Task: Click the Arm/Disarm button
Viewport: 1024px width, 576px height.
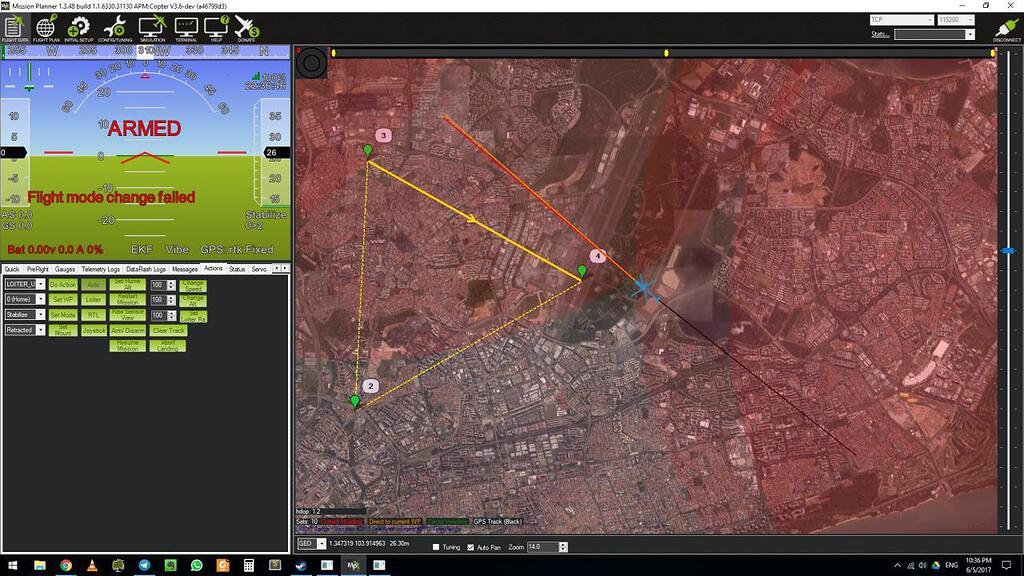Action: (127, 329)
